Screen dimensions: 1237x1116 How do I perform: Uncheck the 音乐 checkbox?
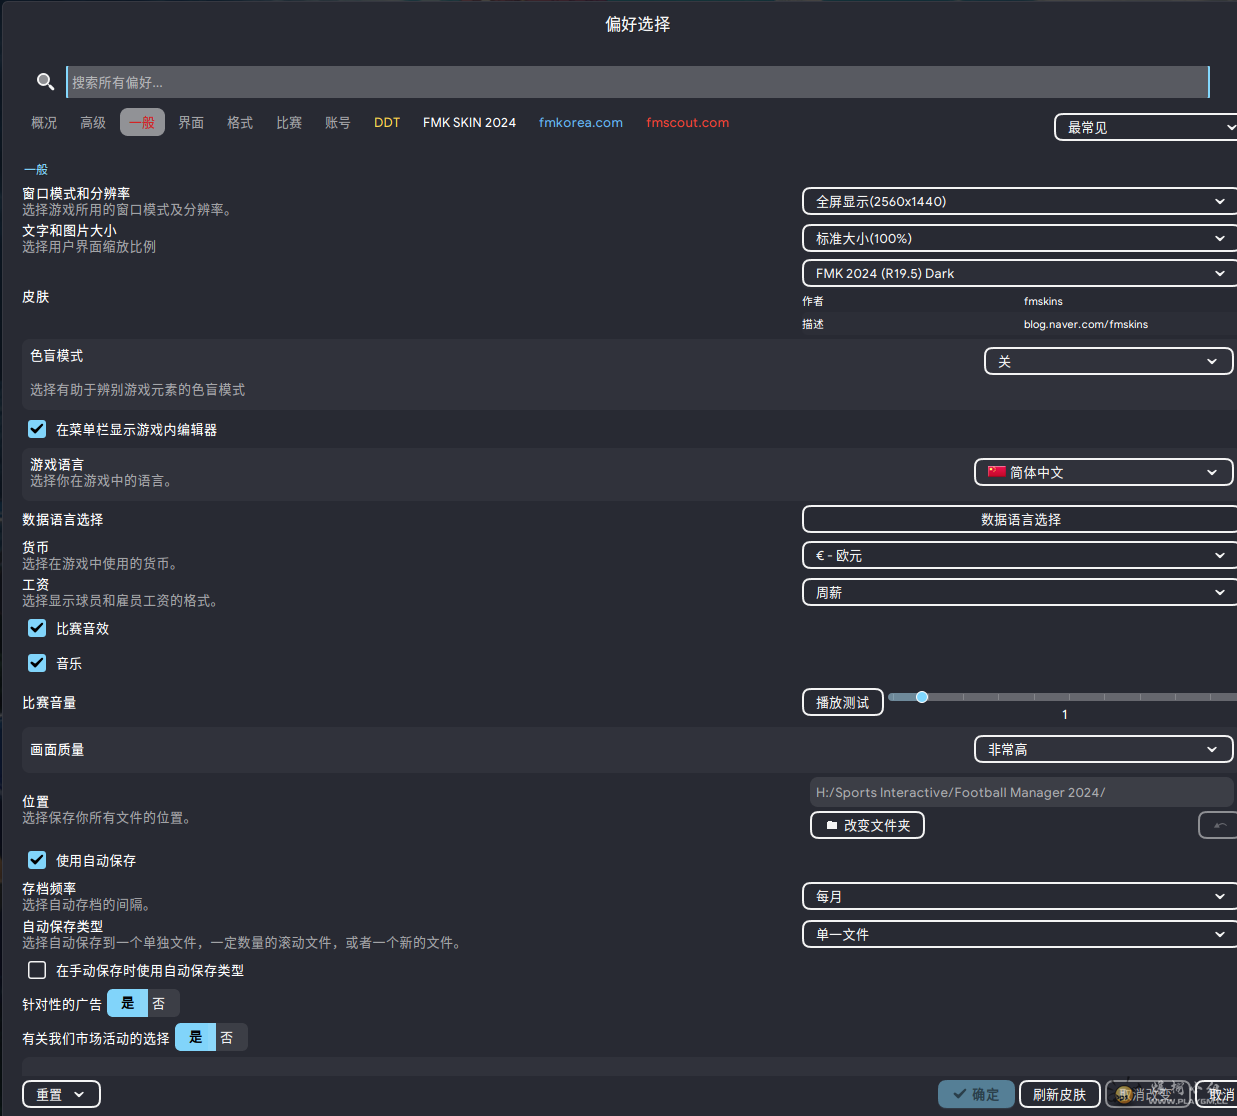[37, 663]
